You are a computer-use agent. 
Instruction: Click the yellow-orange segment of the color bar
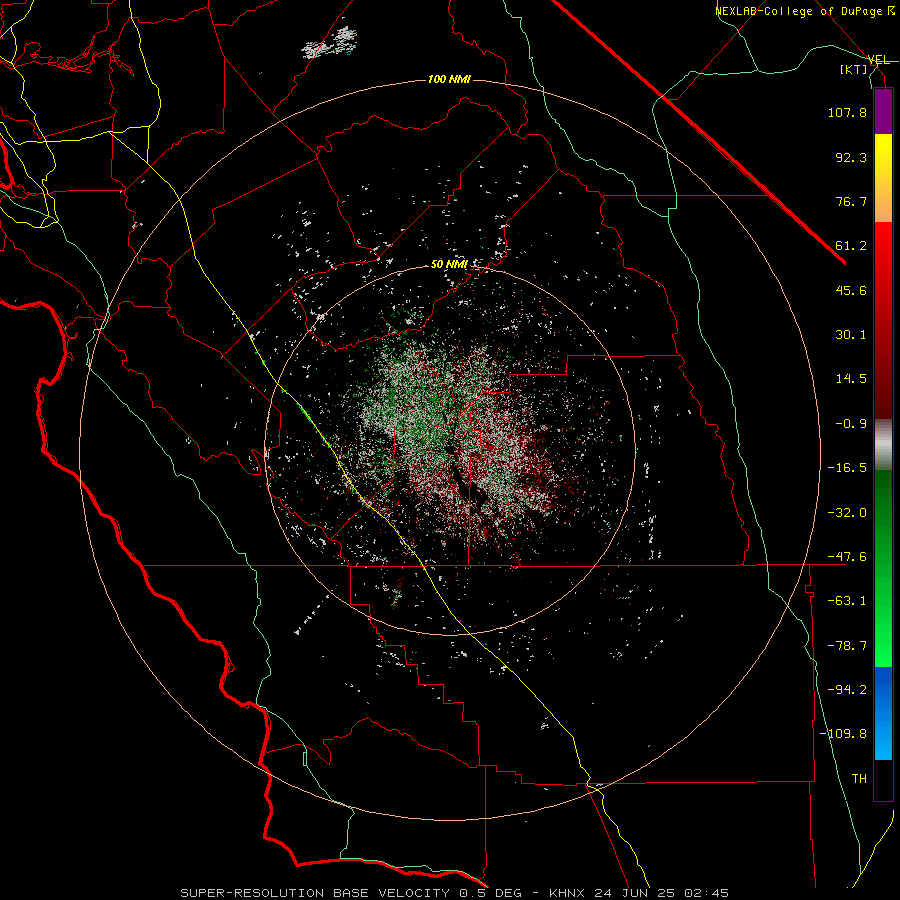[x=883, y=178]
